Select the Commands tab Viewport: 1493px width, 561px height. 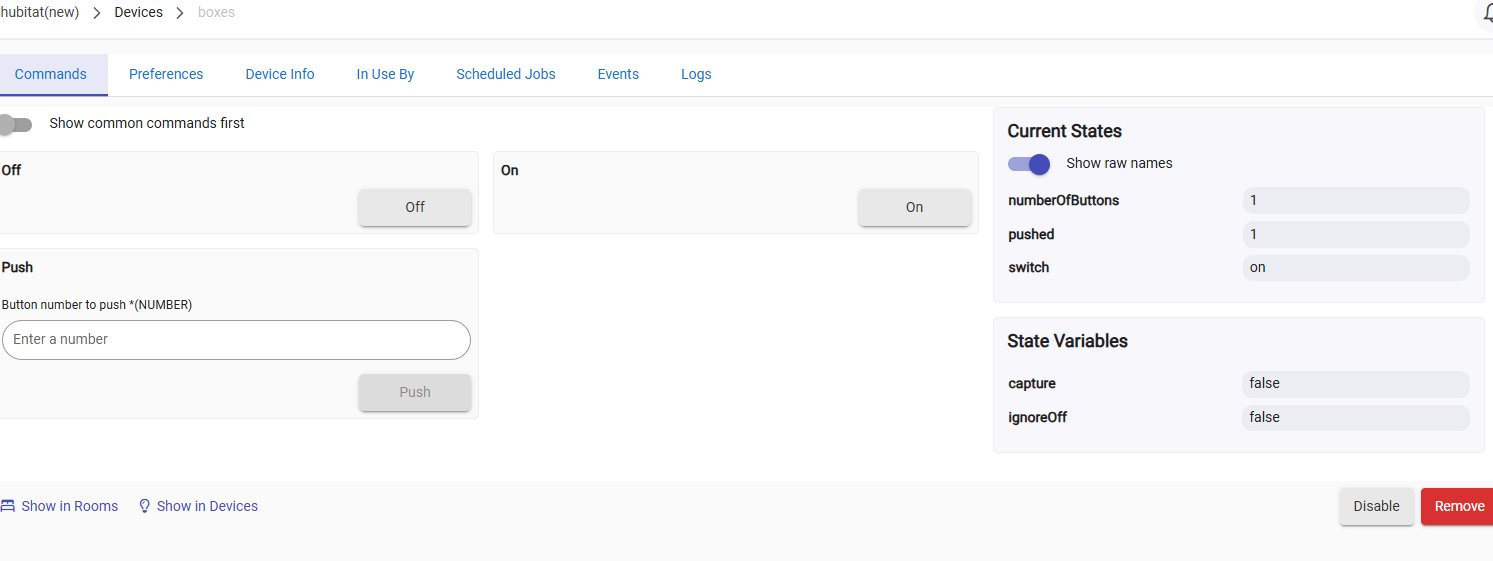(51, 74)
